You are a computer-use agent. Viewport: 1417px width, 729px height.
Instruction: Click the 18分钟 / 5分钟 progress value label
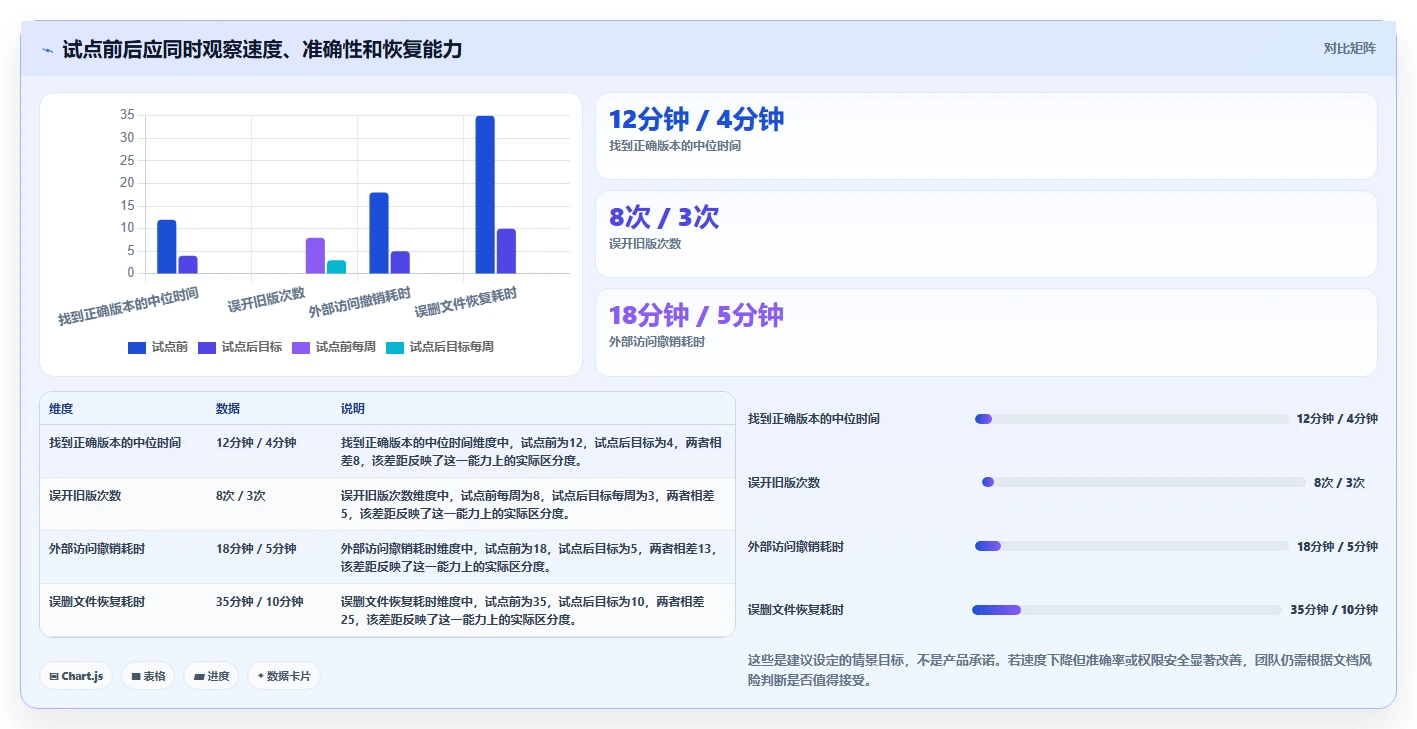pyautogui.click(x=1337, y=547)
